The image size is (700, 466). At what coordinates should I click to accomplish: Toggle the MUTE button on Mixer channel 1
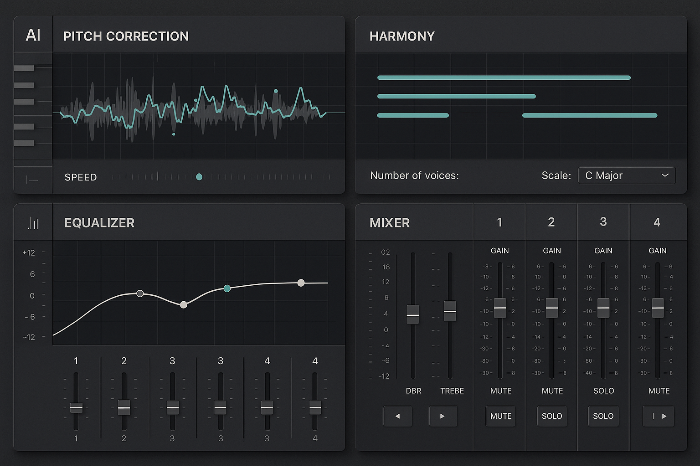coord(500,416)
